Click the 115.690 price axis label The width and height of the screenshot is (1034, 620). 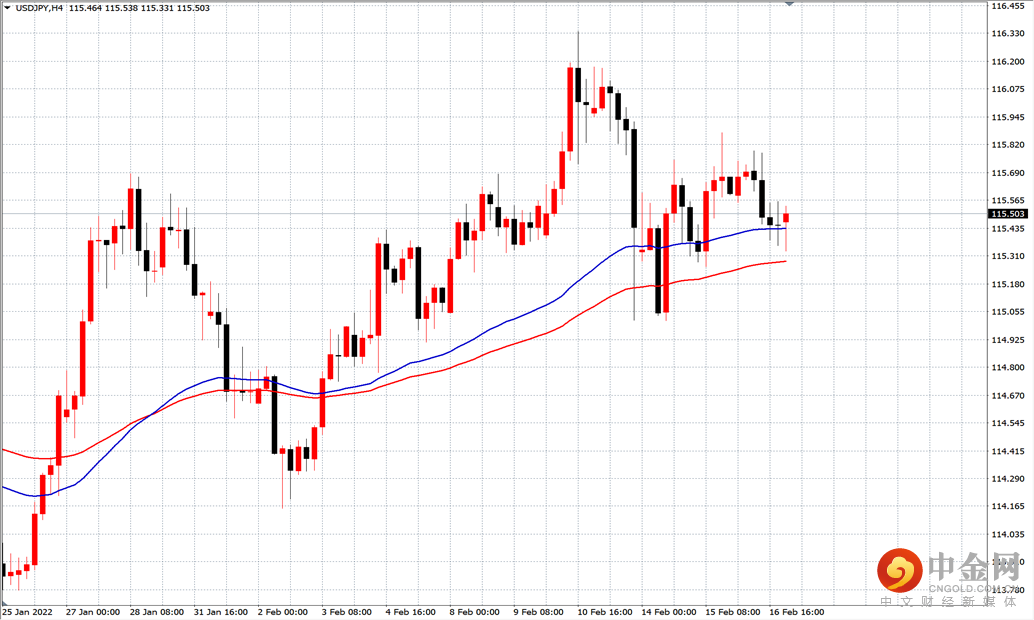point(1008,173)
